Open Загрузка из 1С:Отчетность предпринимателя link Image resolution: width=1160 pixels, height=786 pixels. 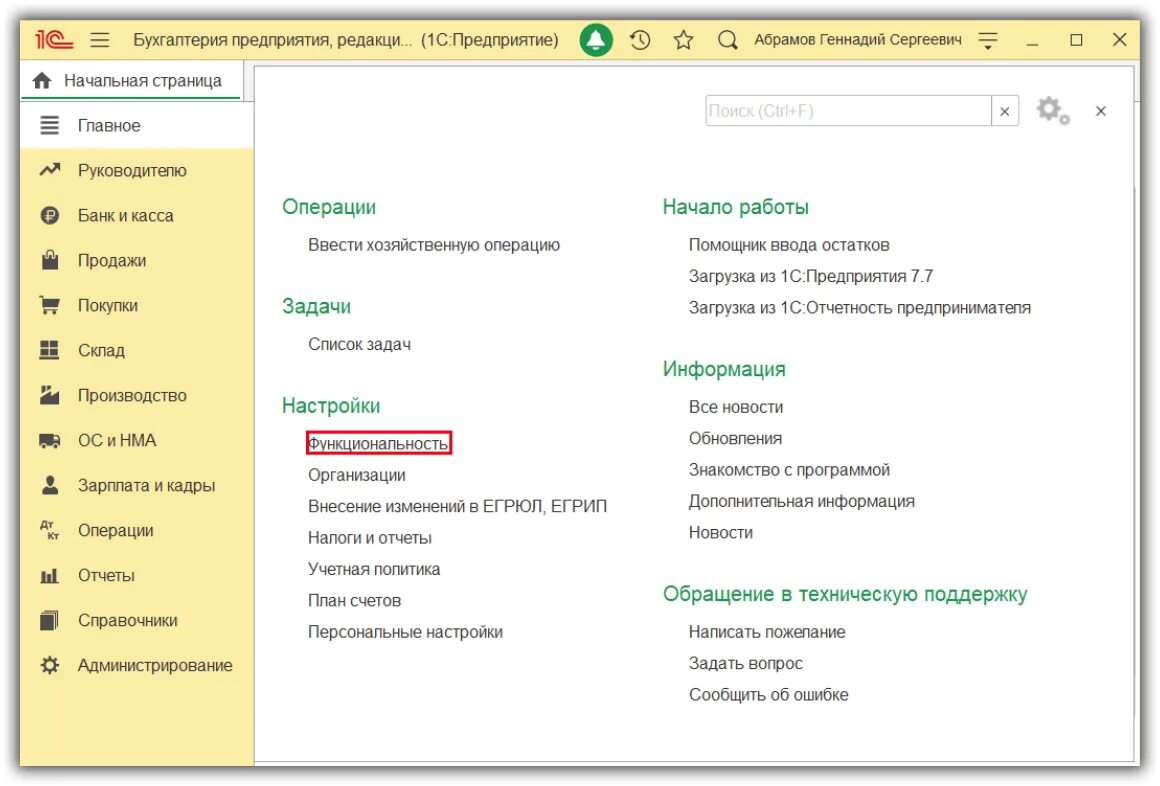click(x=860, y=308)
